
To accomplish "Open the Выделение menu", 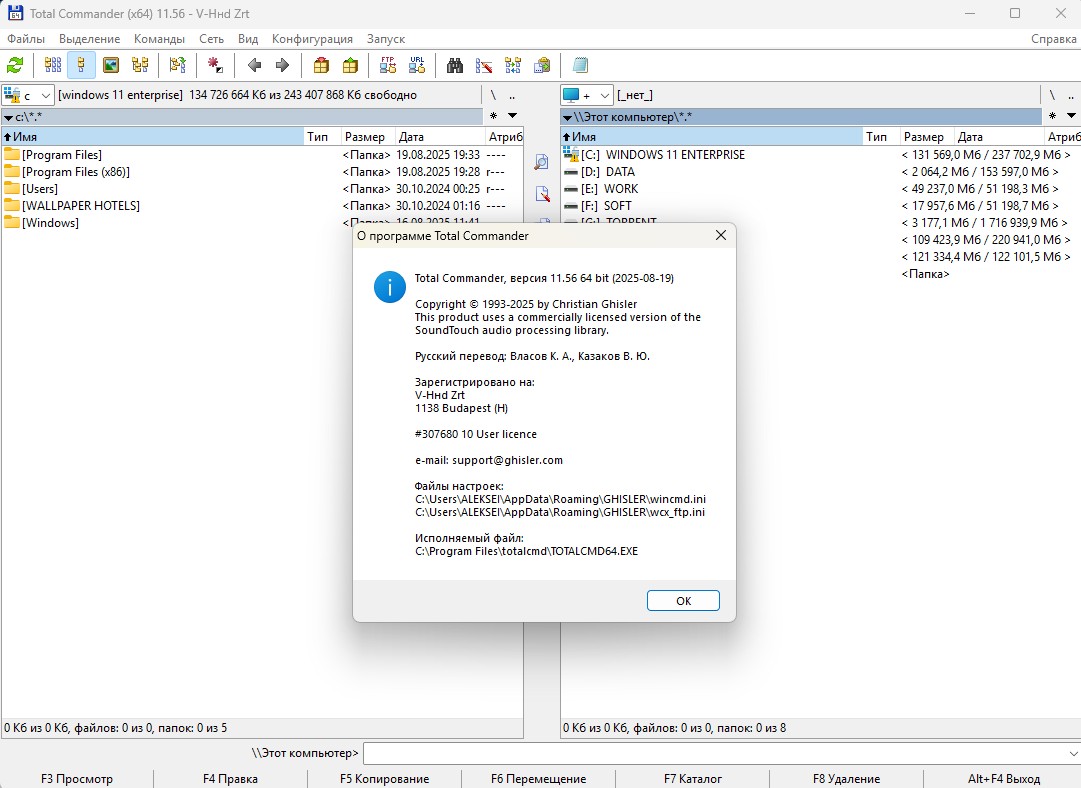I will pos(89,39).
